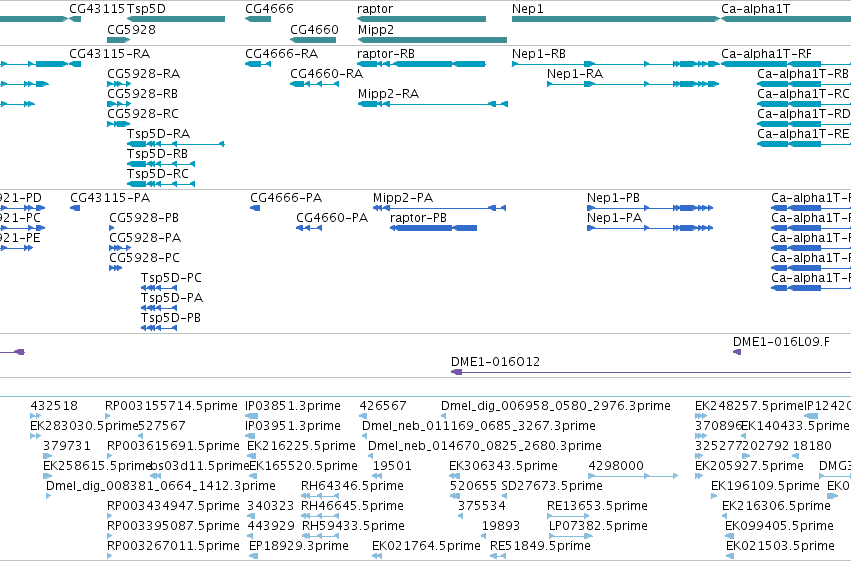Click the DME1-016L09.F feature

coord(781,342)
